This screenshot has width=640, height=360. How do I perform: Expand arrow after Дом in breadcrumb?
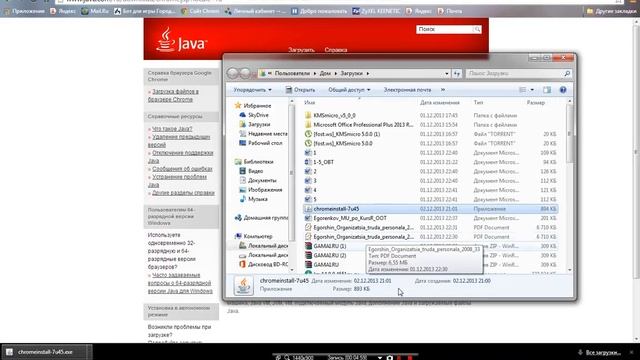pyautogui.click(x=336, y=73)
